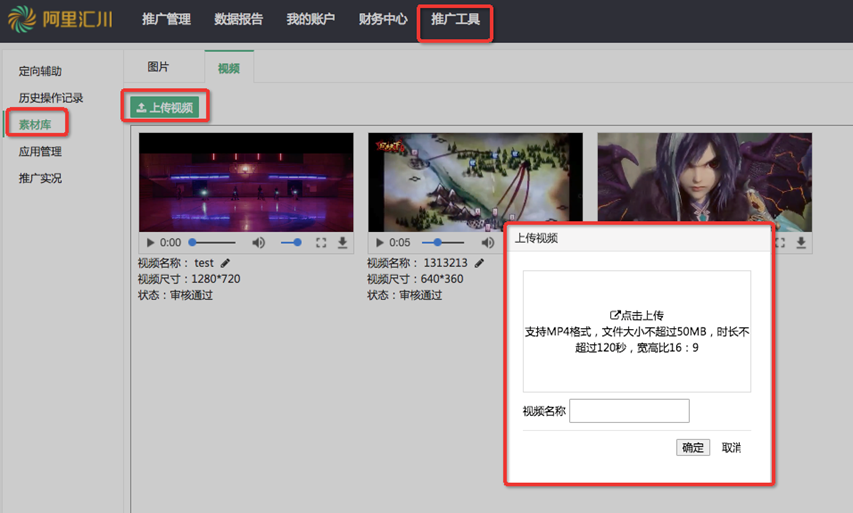The height and width of the screenshot is (513, 853).
Task: Select 定向辅助 in the sidebar
Action: coord(40,71)
